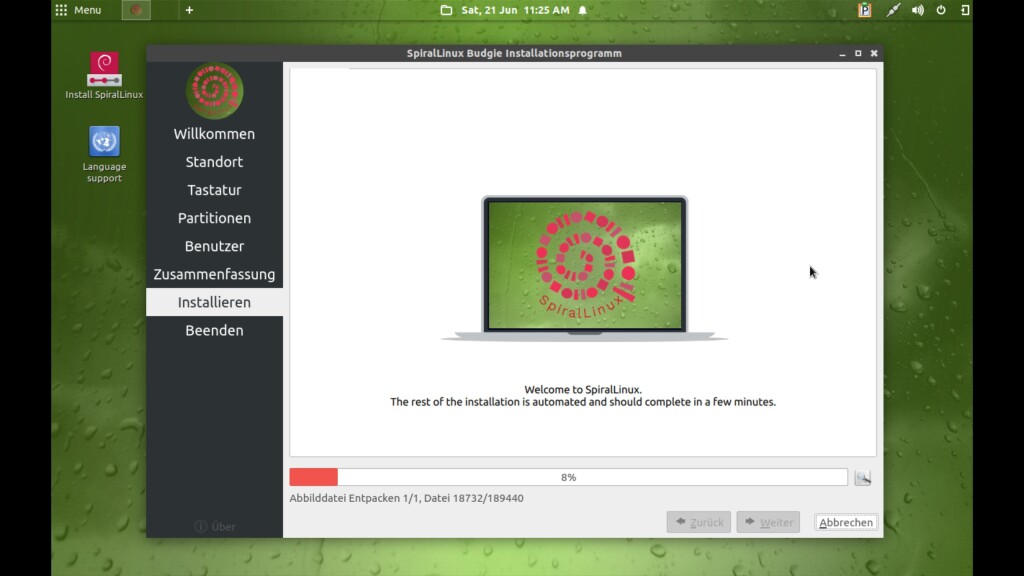
Task: Select Partitionen step in sidebar
Action: tap(214, 217)
